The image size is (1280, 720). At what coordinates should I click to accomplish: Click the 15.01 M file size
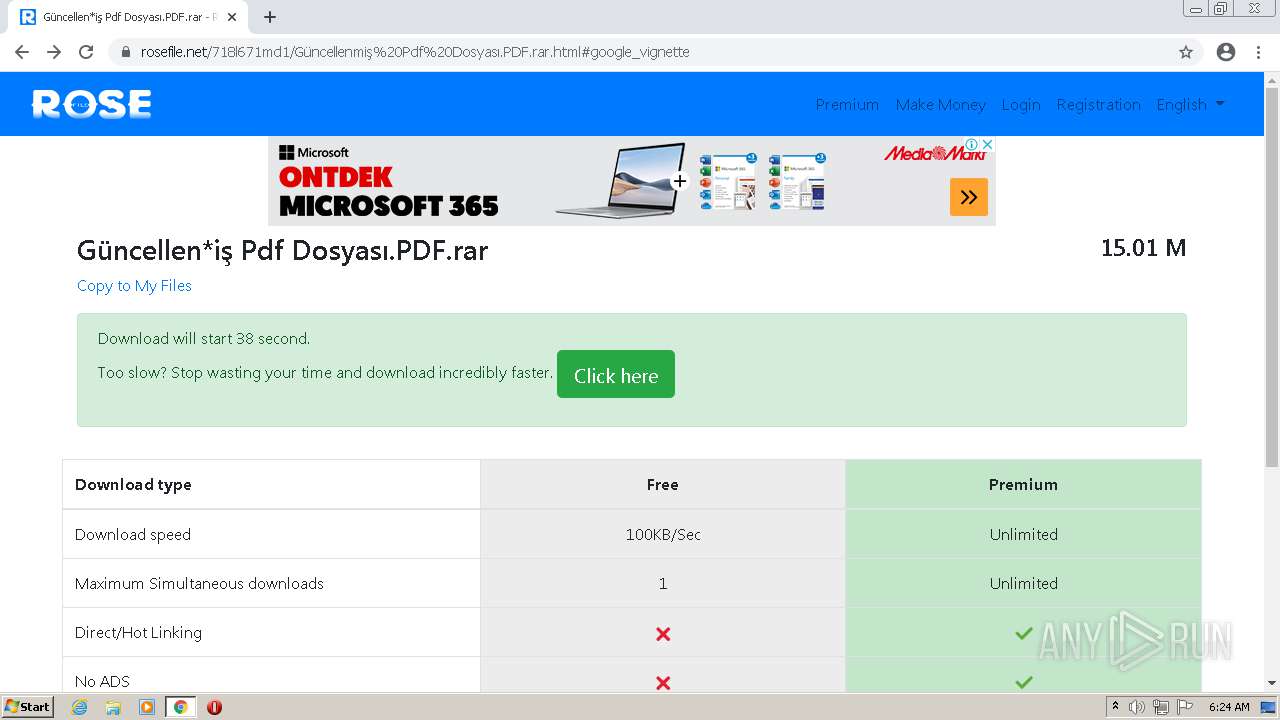tap(1143, 248)
